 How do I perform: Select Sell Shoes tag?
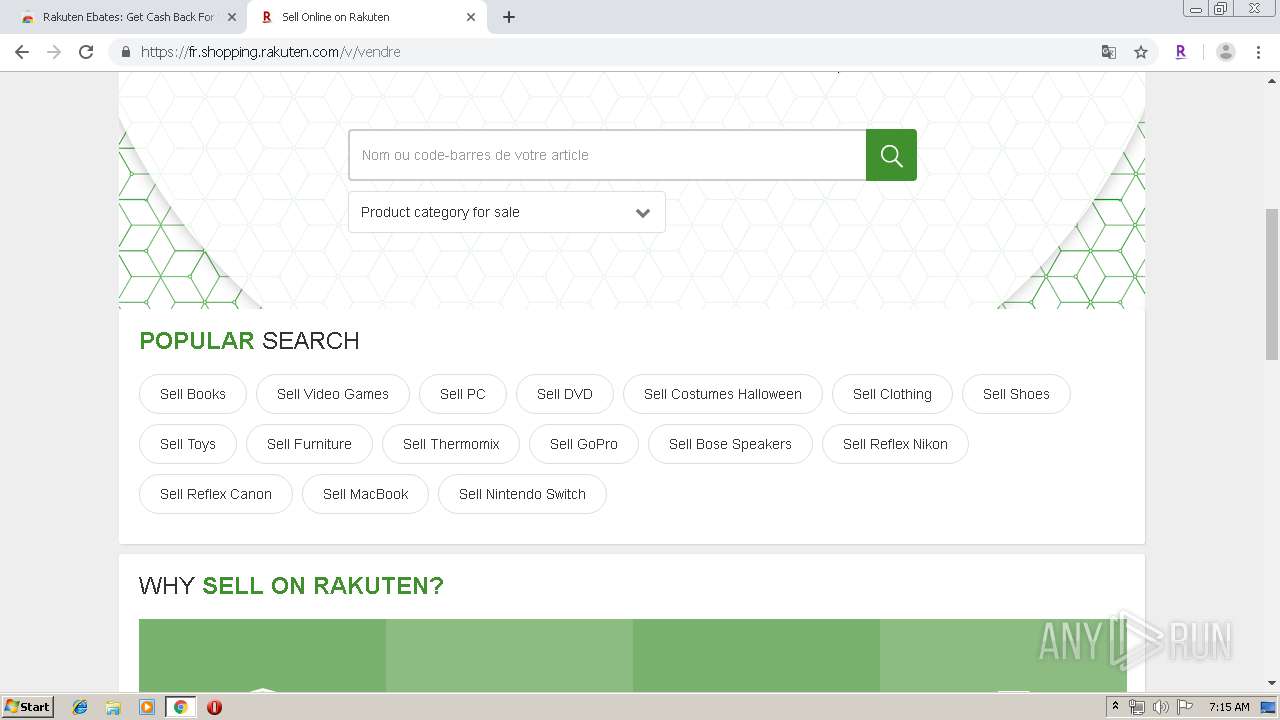click(1016, 394)
